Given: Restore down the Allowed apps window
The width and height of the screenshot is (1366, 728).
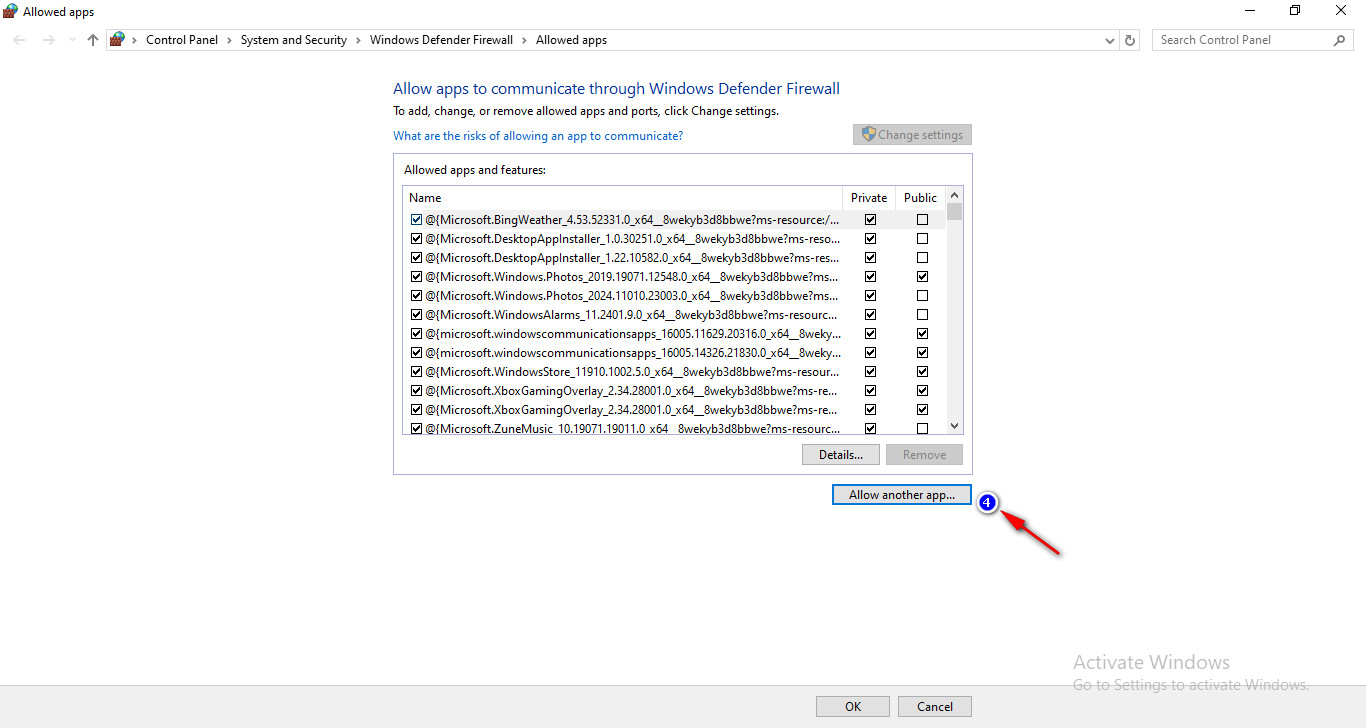Looking at the screenshot, I should coord(1295,10).
